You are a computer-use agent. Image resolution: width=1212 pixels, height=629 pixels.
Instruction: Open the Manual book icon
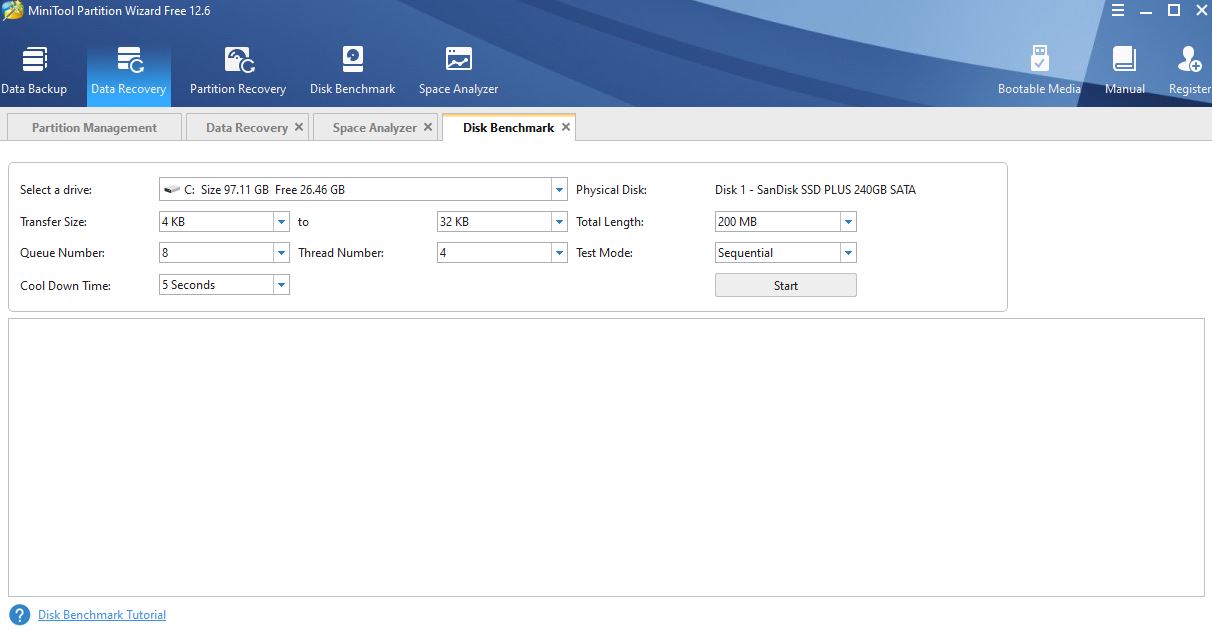[x=1124, y=60]
